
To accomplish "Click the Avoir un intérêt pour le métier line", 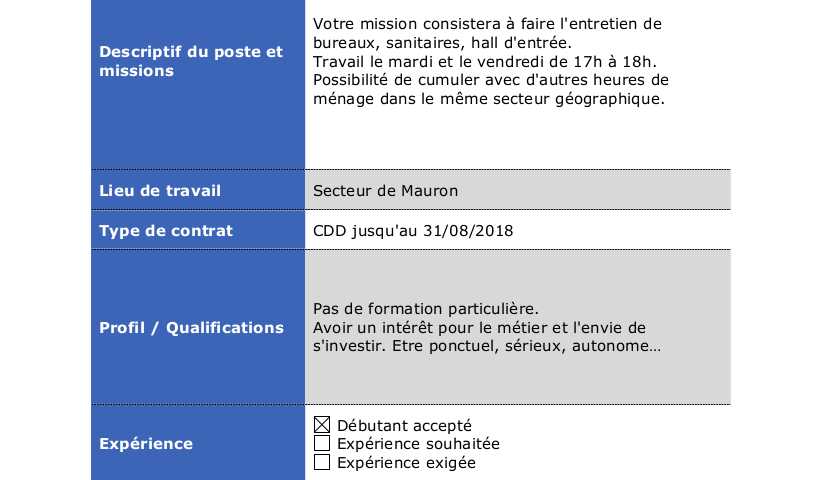I will coord(480,328).
